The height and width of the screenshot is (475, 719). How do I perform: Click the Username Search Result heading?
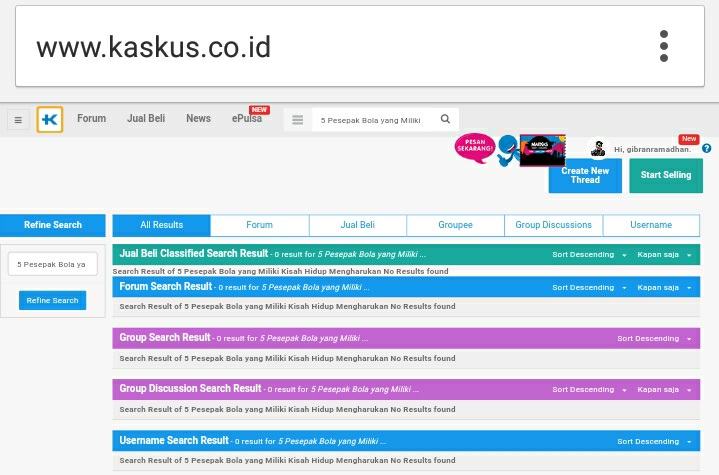tap(174, 441)
